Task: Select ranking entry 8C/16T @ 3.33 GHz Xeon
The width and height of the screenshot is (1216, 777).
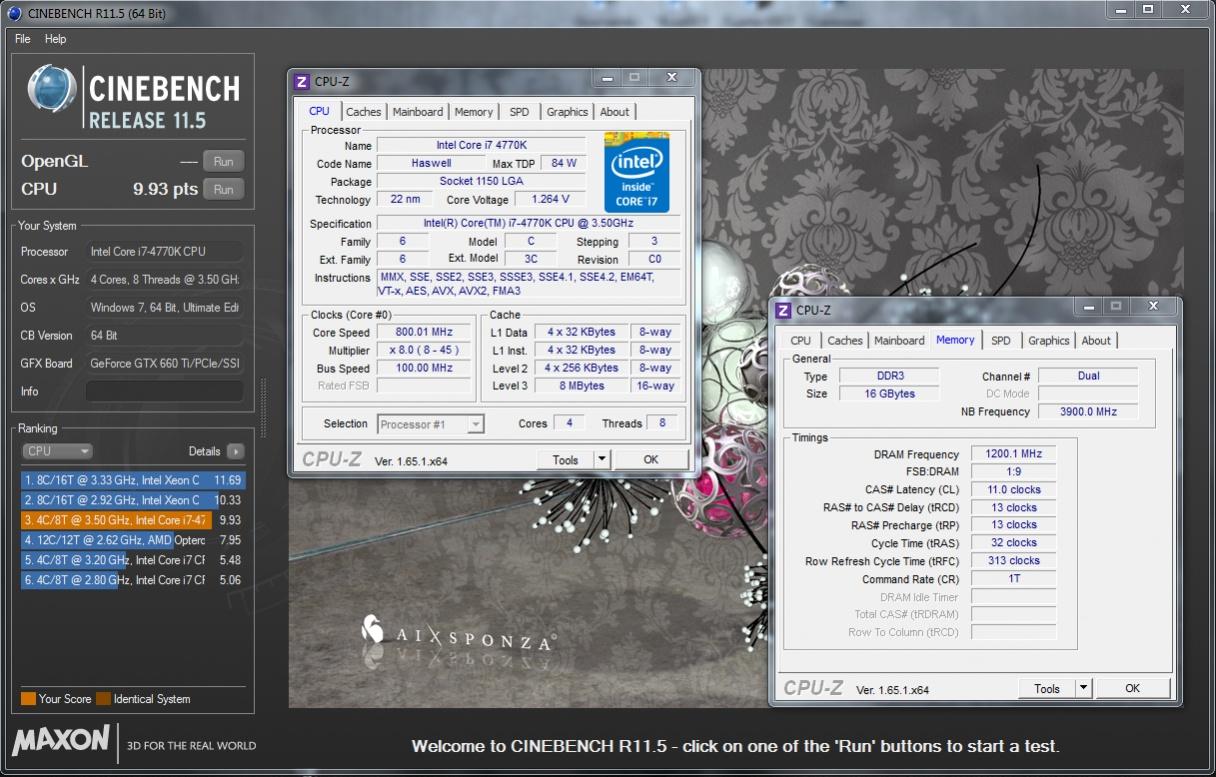Action: coord(132,480)
